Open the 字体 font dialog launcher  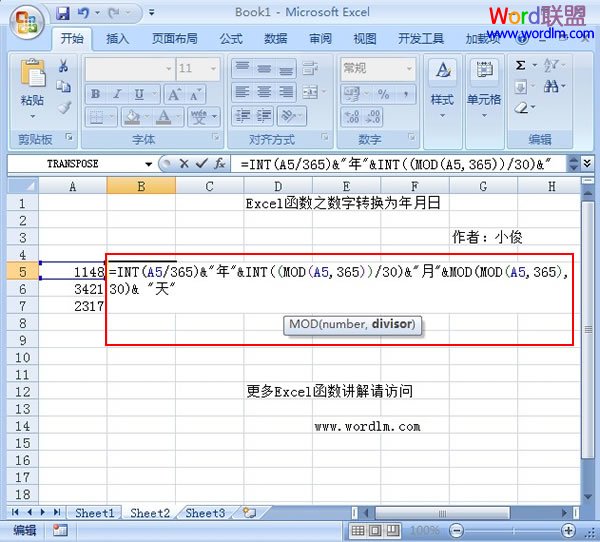pyautogui.click(x=216, y=136)
